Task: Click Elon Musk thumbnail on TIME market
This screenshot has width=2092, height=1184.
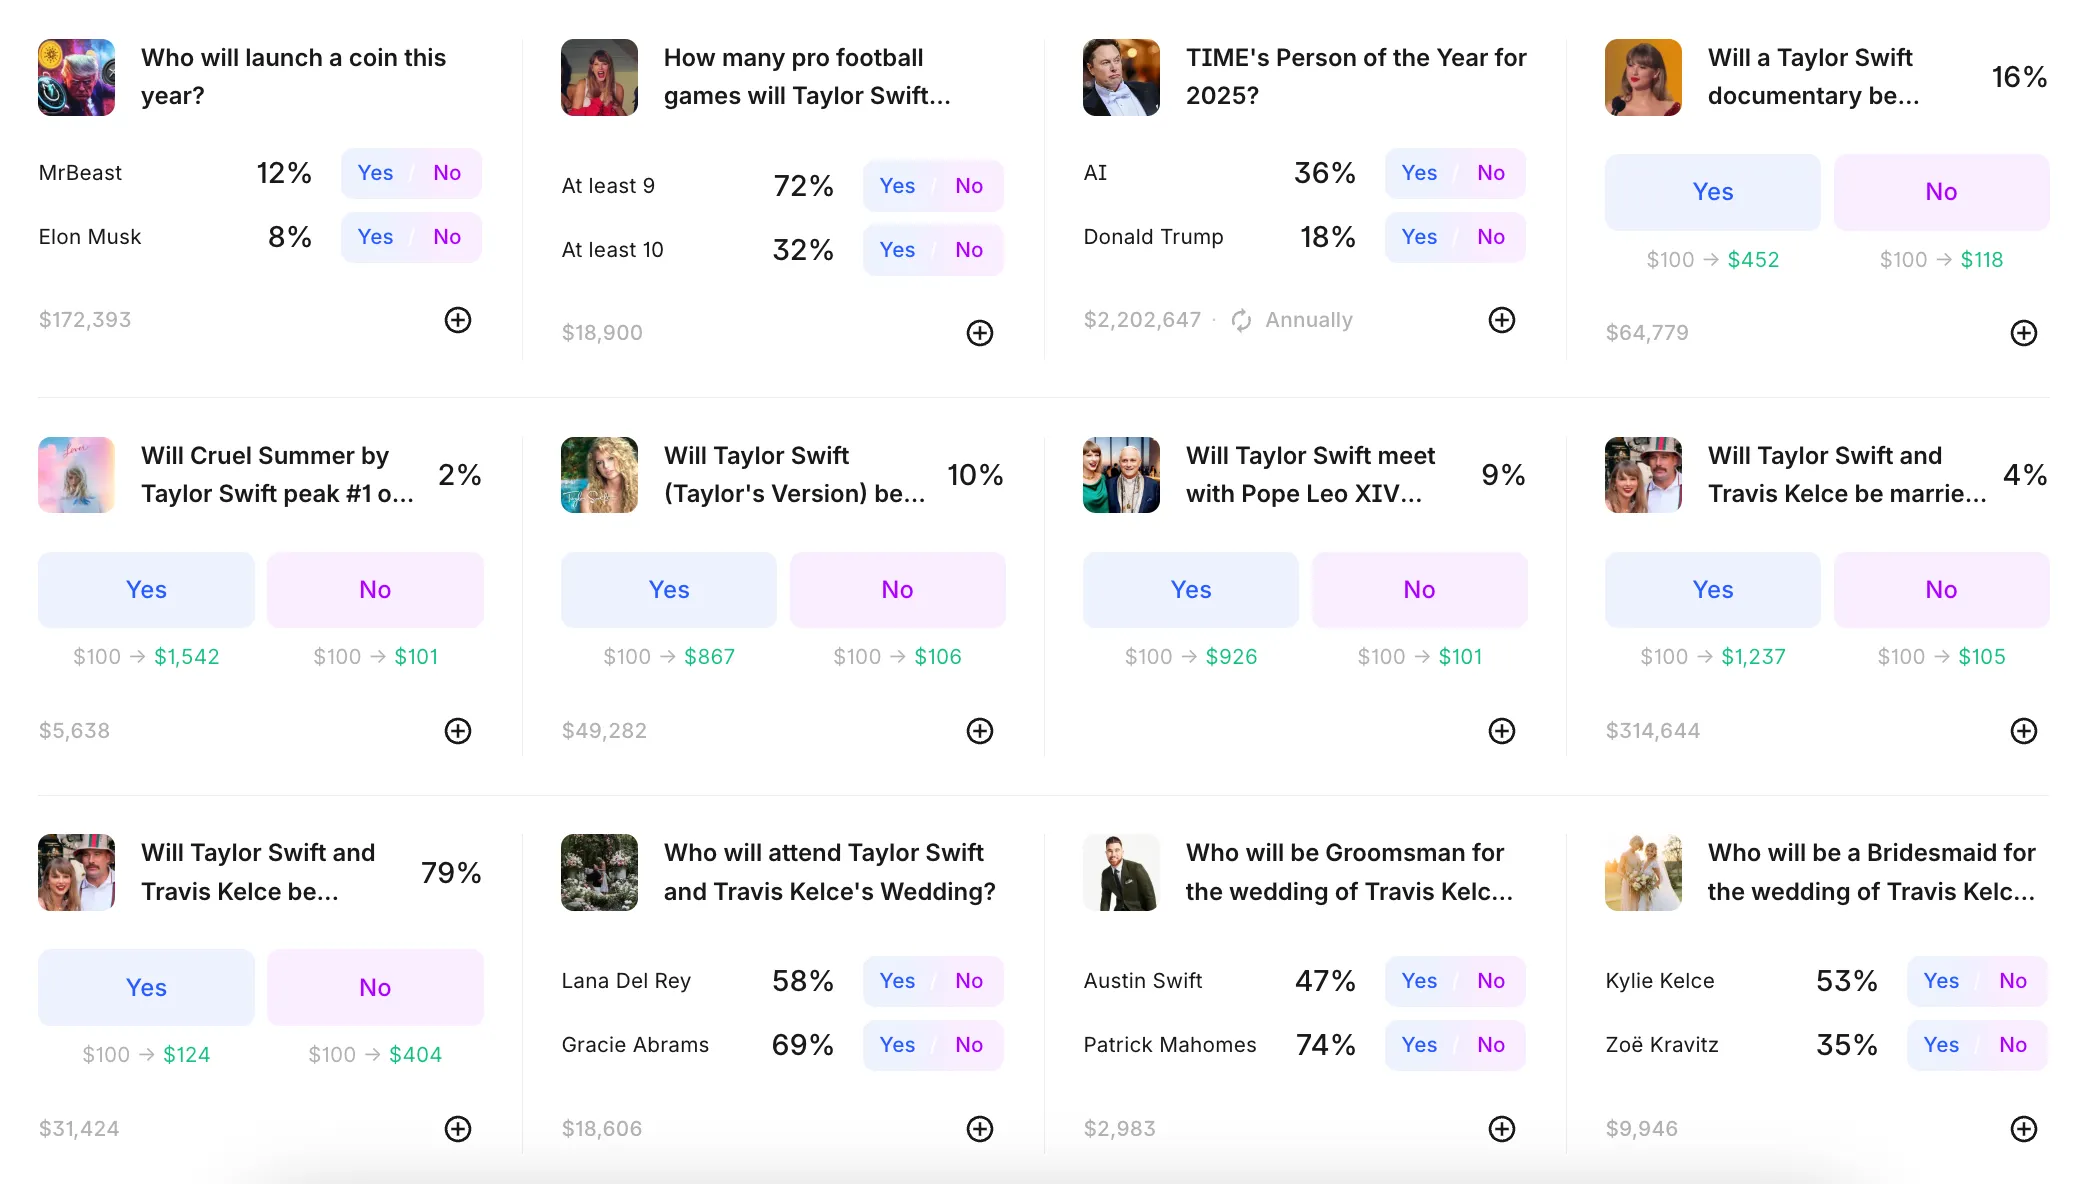Action: (x=1121, y=78)
